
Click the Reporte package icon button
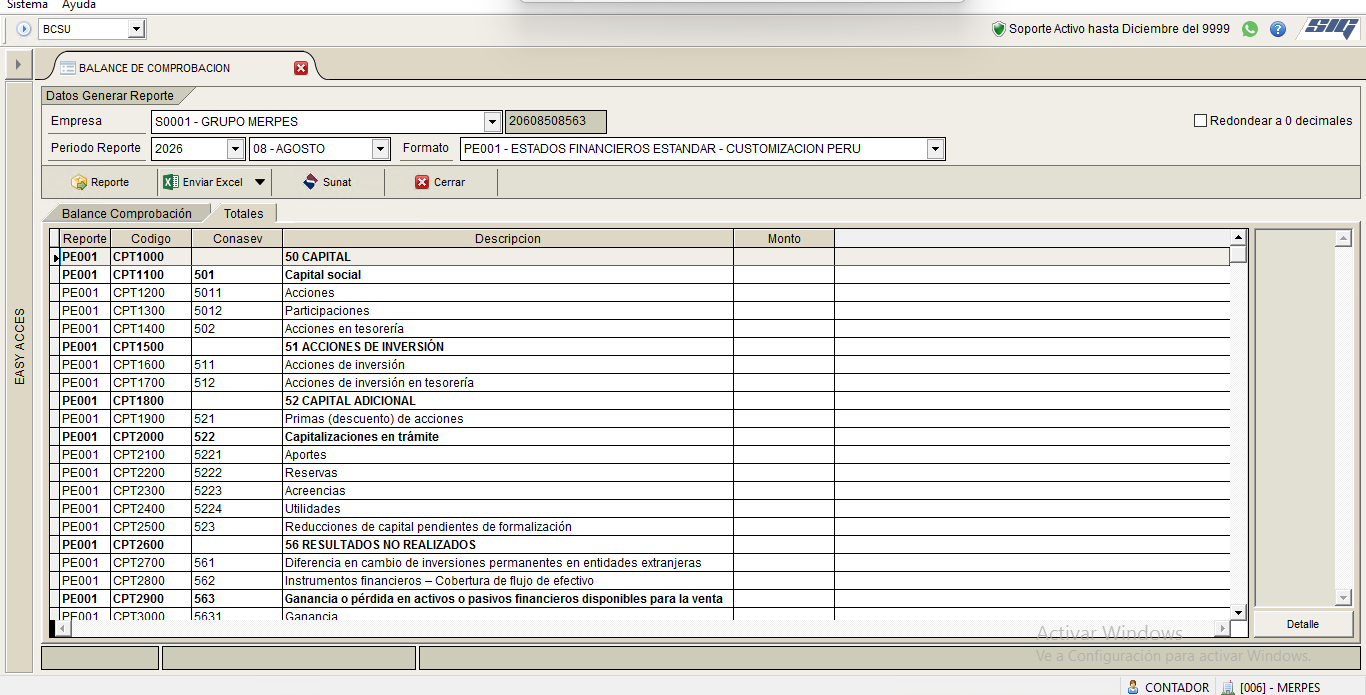pos(80,183)
